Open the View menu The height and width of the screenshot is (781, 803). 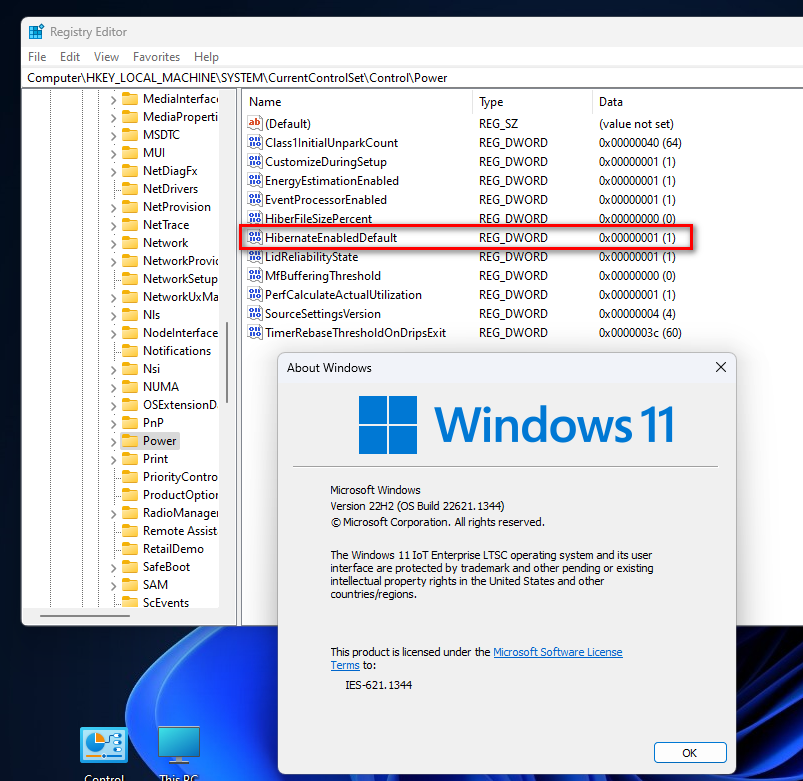pos(106,57)
